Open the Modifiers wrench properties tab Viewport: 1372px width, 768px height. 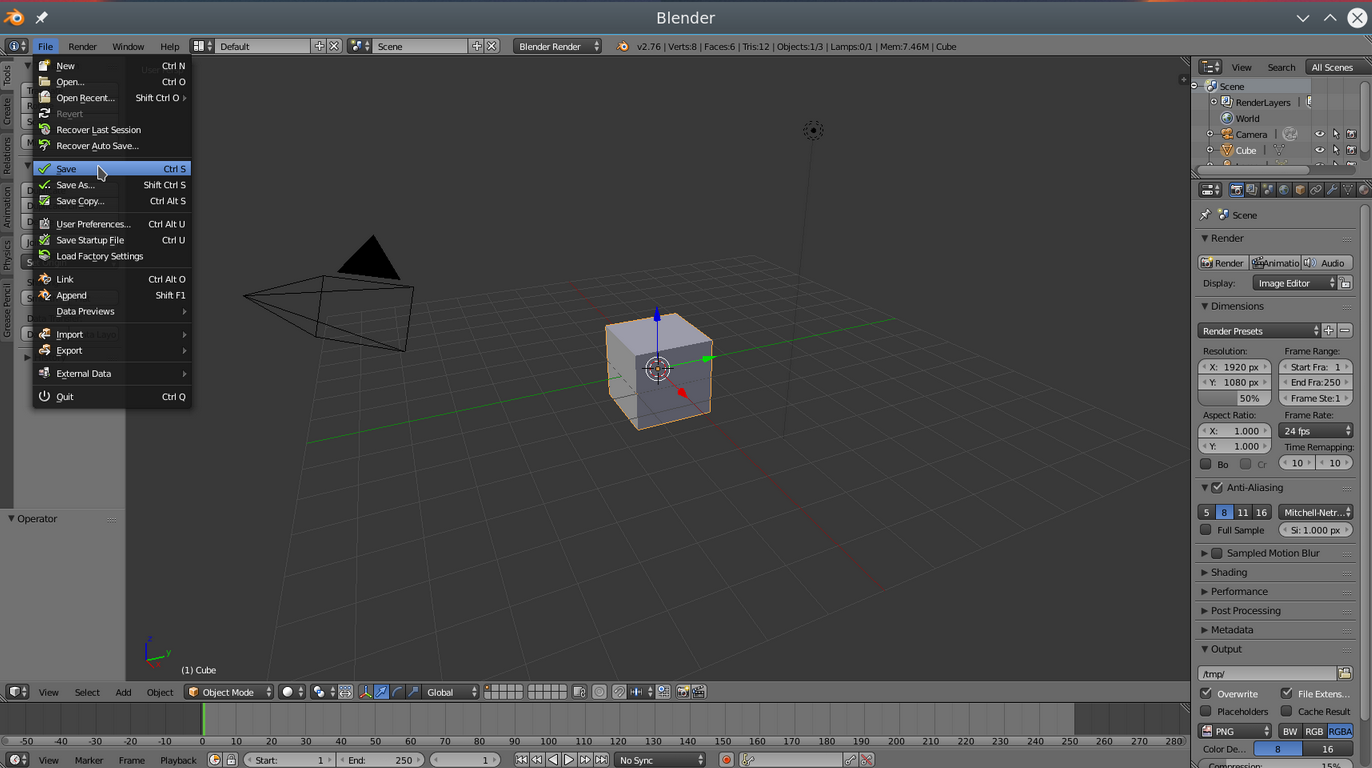1332,190
